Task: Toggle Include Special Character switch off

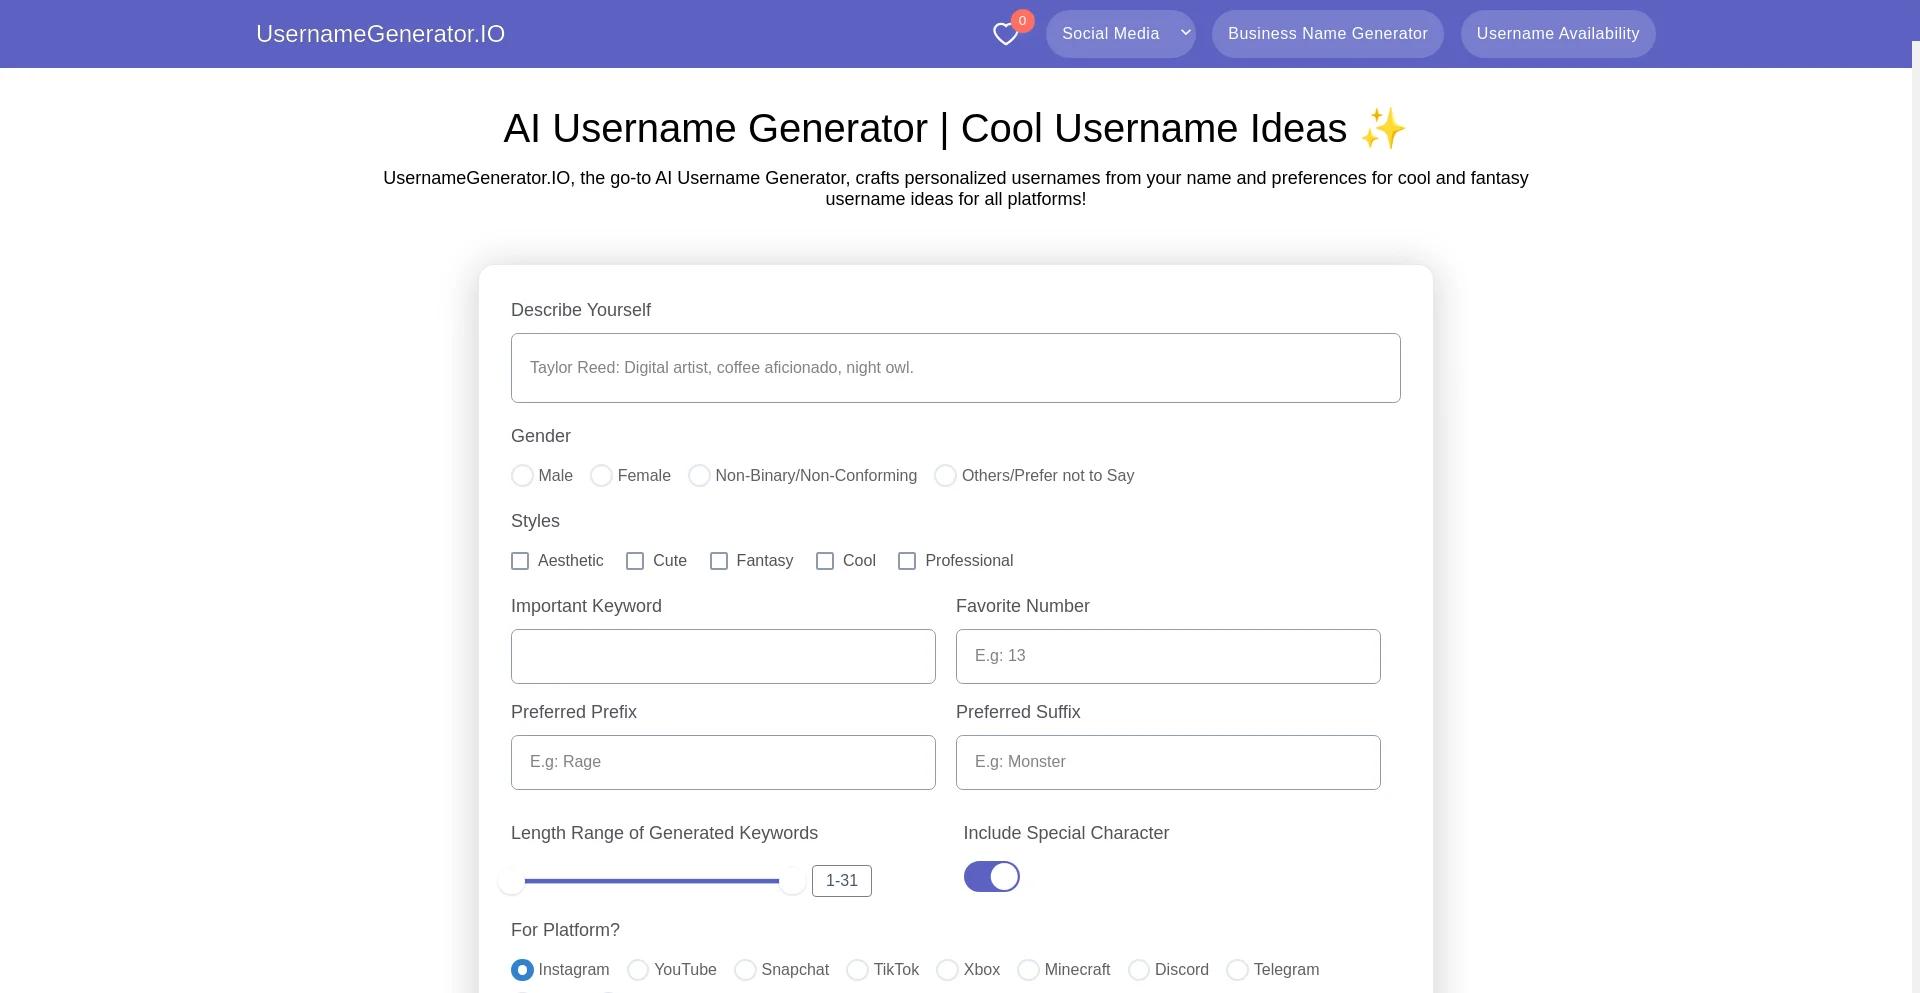Action: [x=991, y=877]
